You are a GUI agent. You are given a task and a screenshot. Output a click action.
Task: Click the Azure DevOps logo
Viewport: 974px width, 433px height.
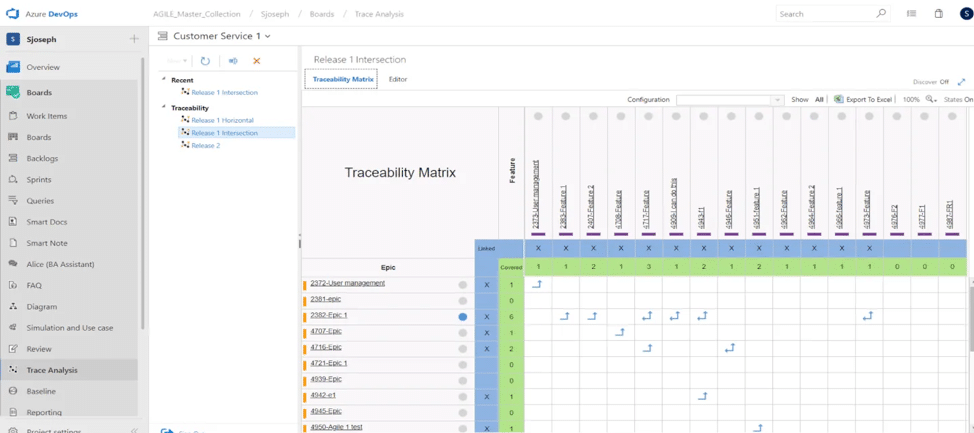pyautogui.click(x=14, y=14)
